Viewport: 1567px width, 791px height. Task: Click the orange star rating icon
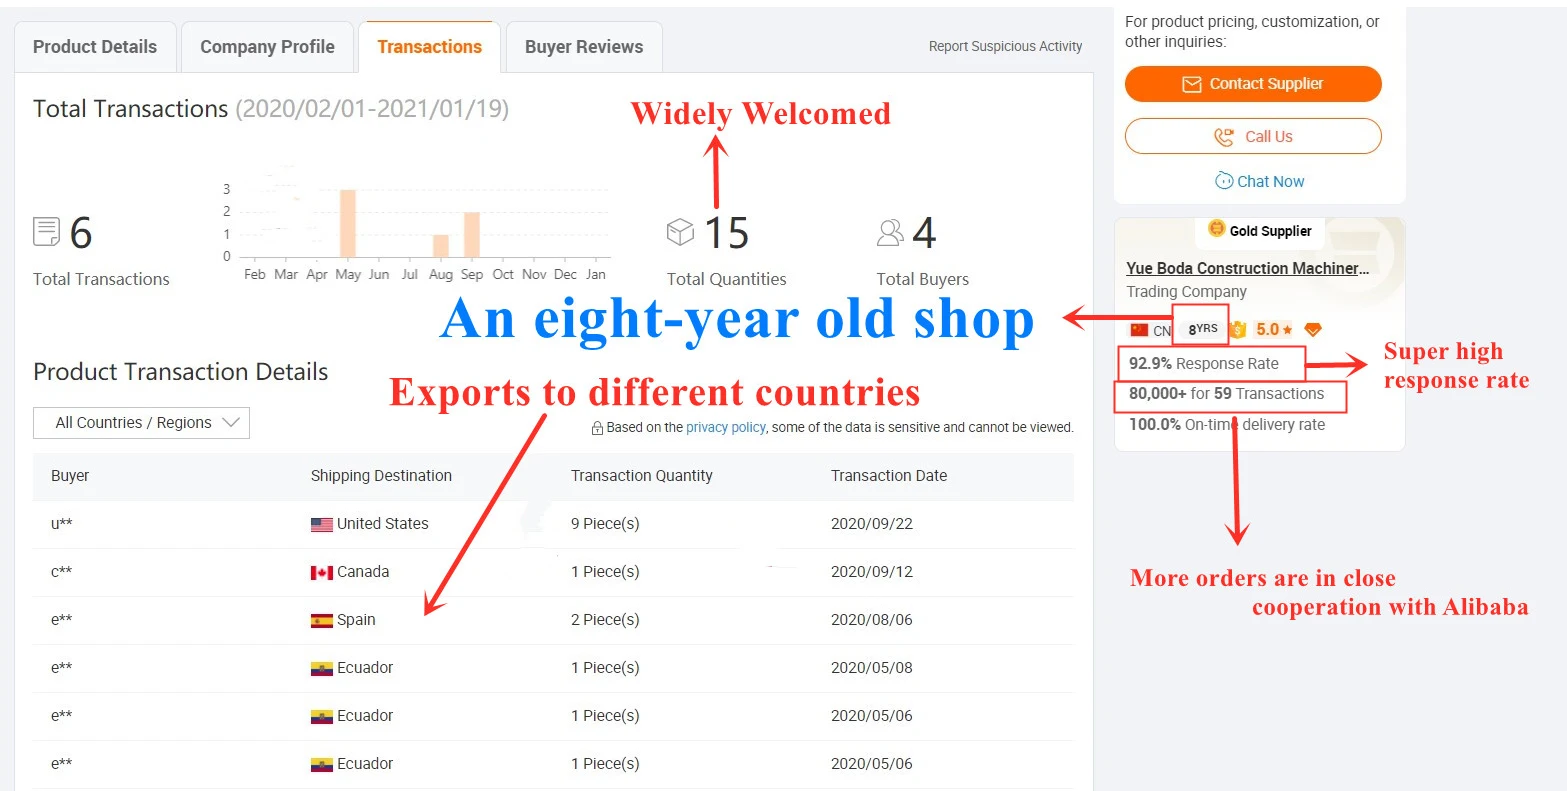click(1287, 329)
